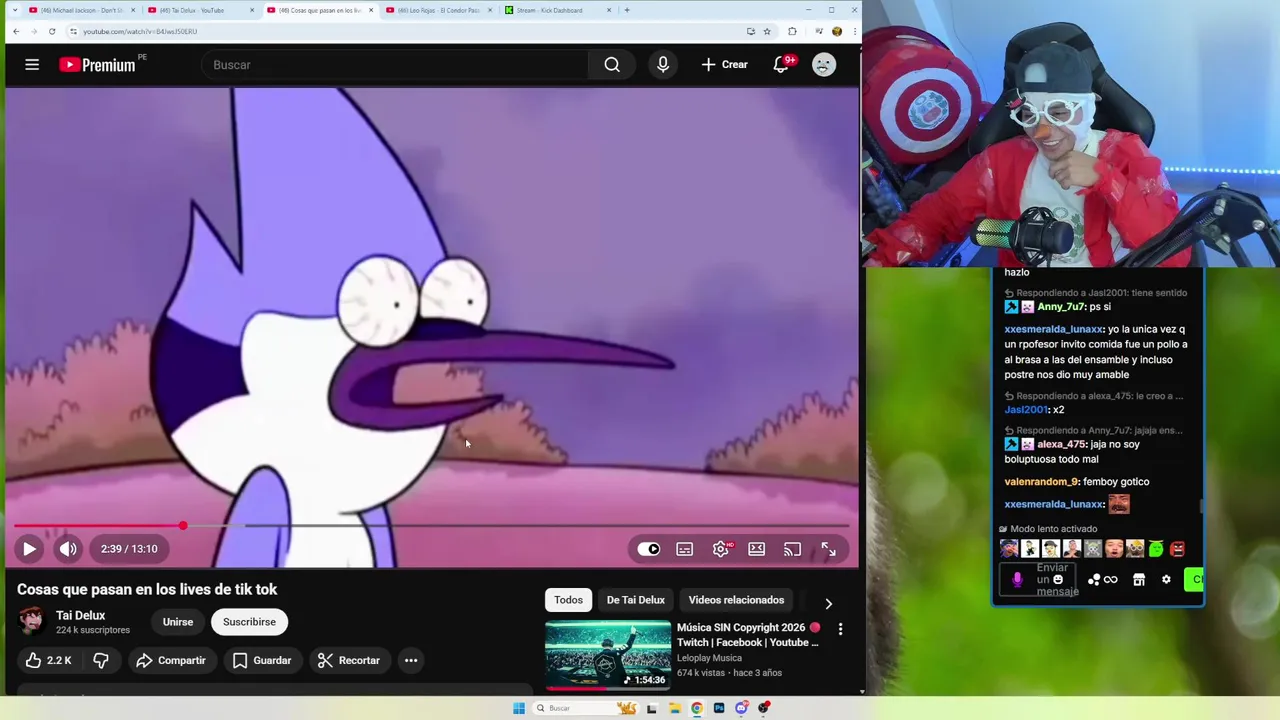Open the chat shop storefront icon

click(x=1138, y=579)
